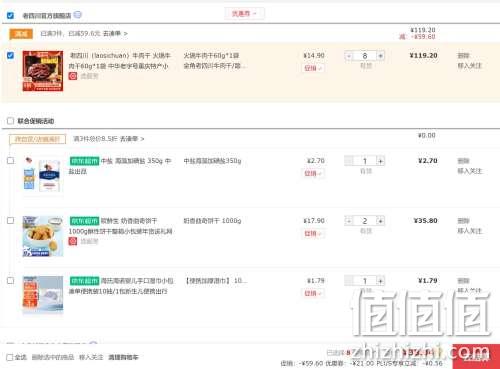Expand the promotion dropdown under ¥17.90 price
This screenshot has height=369, width=500.
313,233
